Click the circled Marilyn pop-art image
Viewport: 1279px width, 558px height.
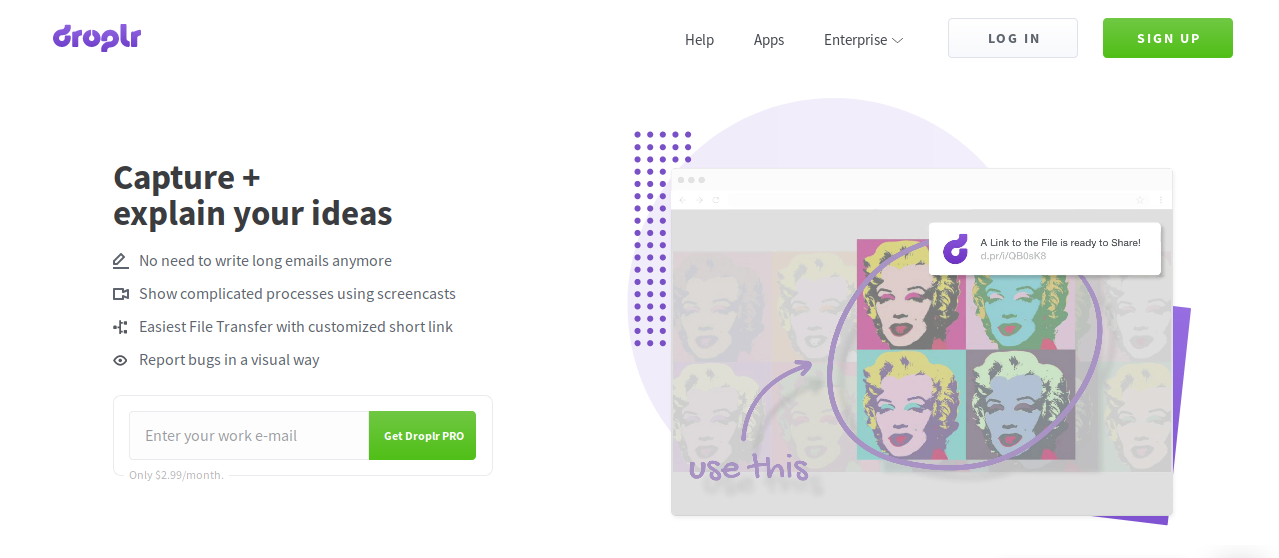pyautogui.click(x=965, y=349)
